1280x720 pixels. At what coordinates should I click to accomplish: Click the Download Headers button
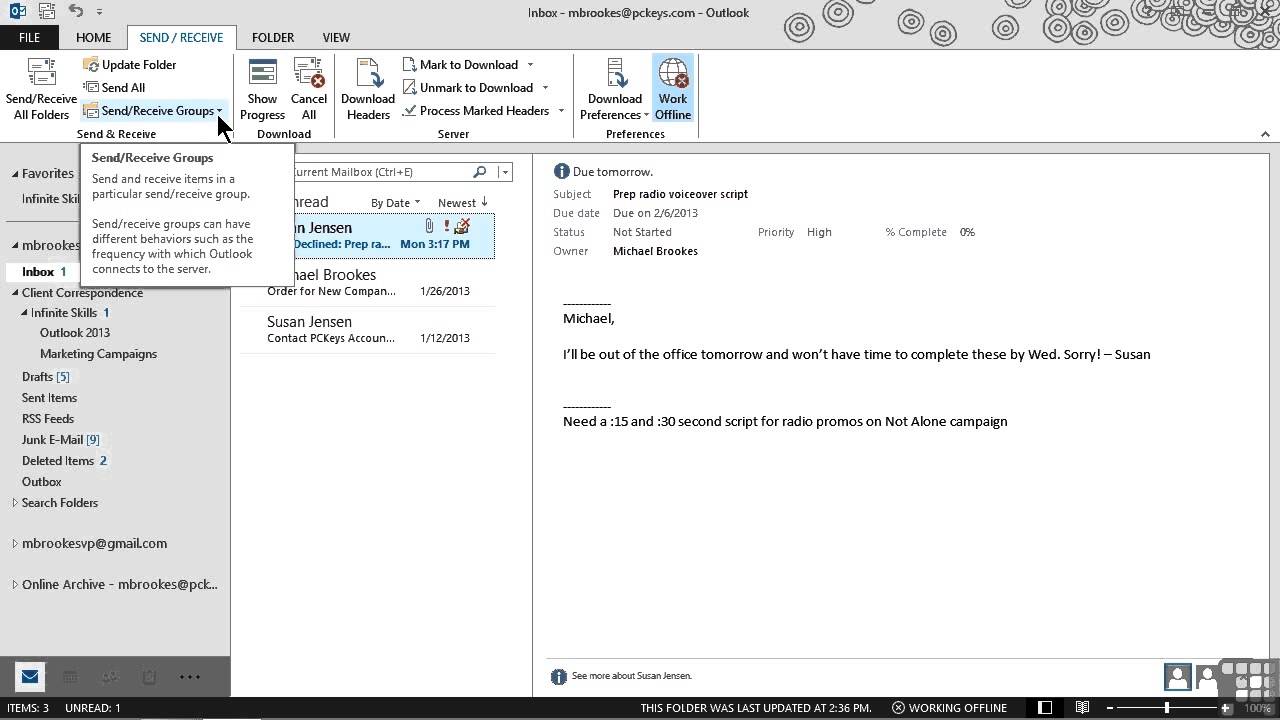tap(368, 89)
